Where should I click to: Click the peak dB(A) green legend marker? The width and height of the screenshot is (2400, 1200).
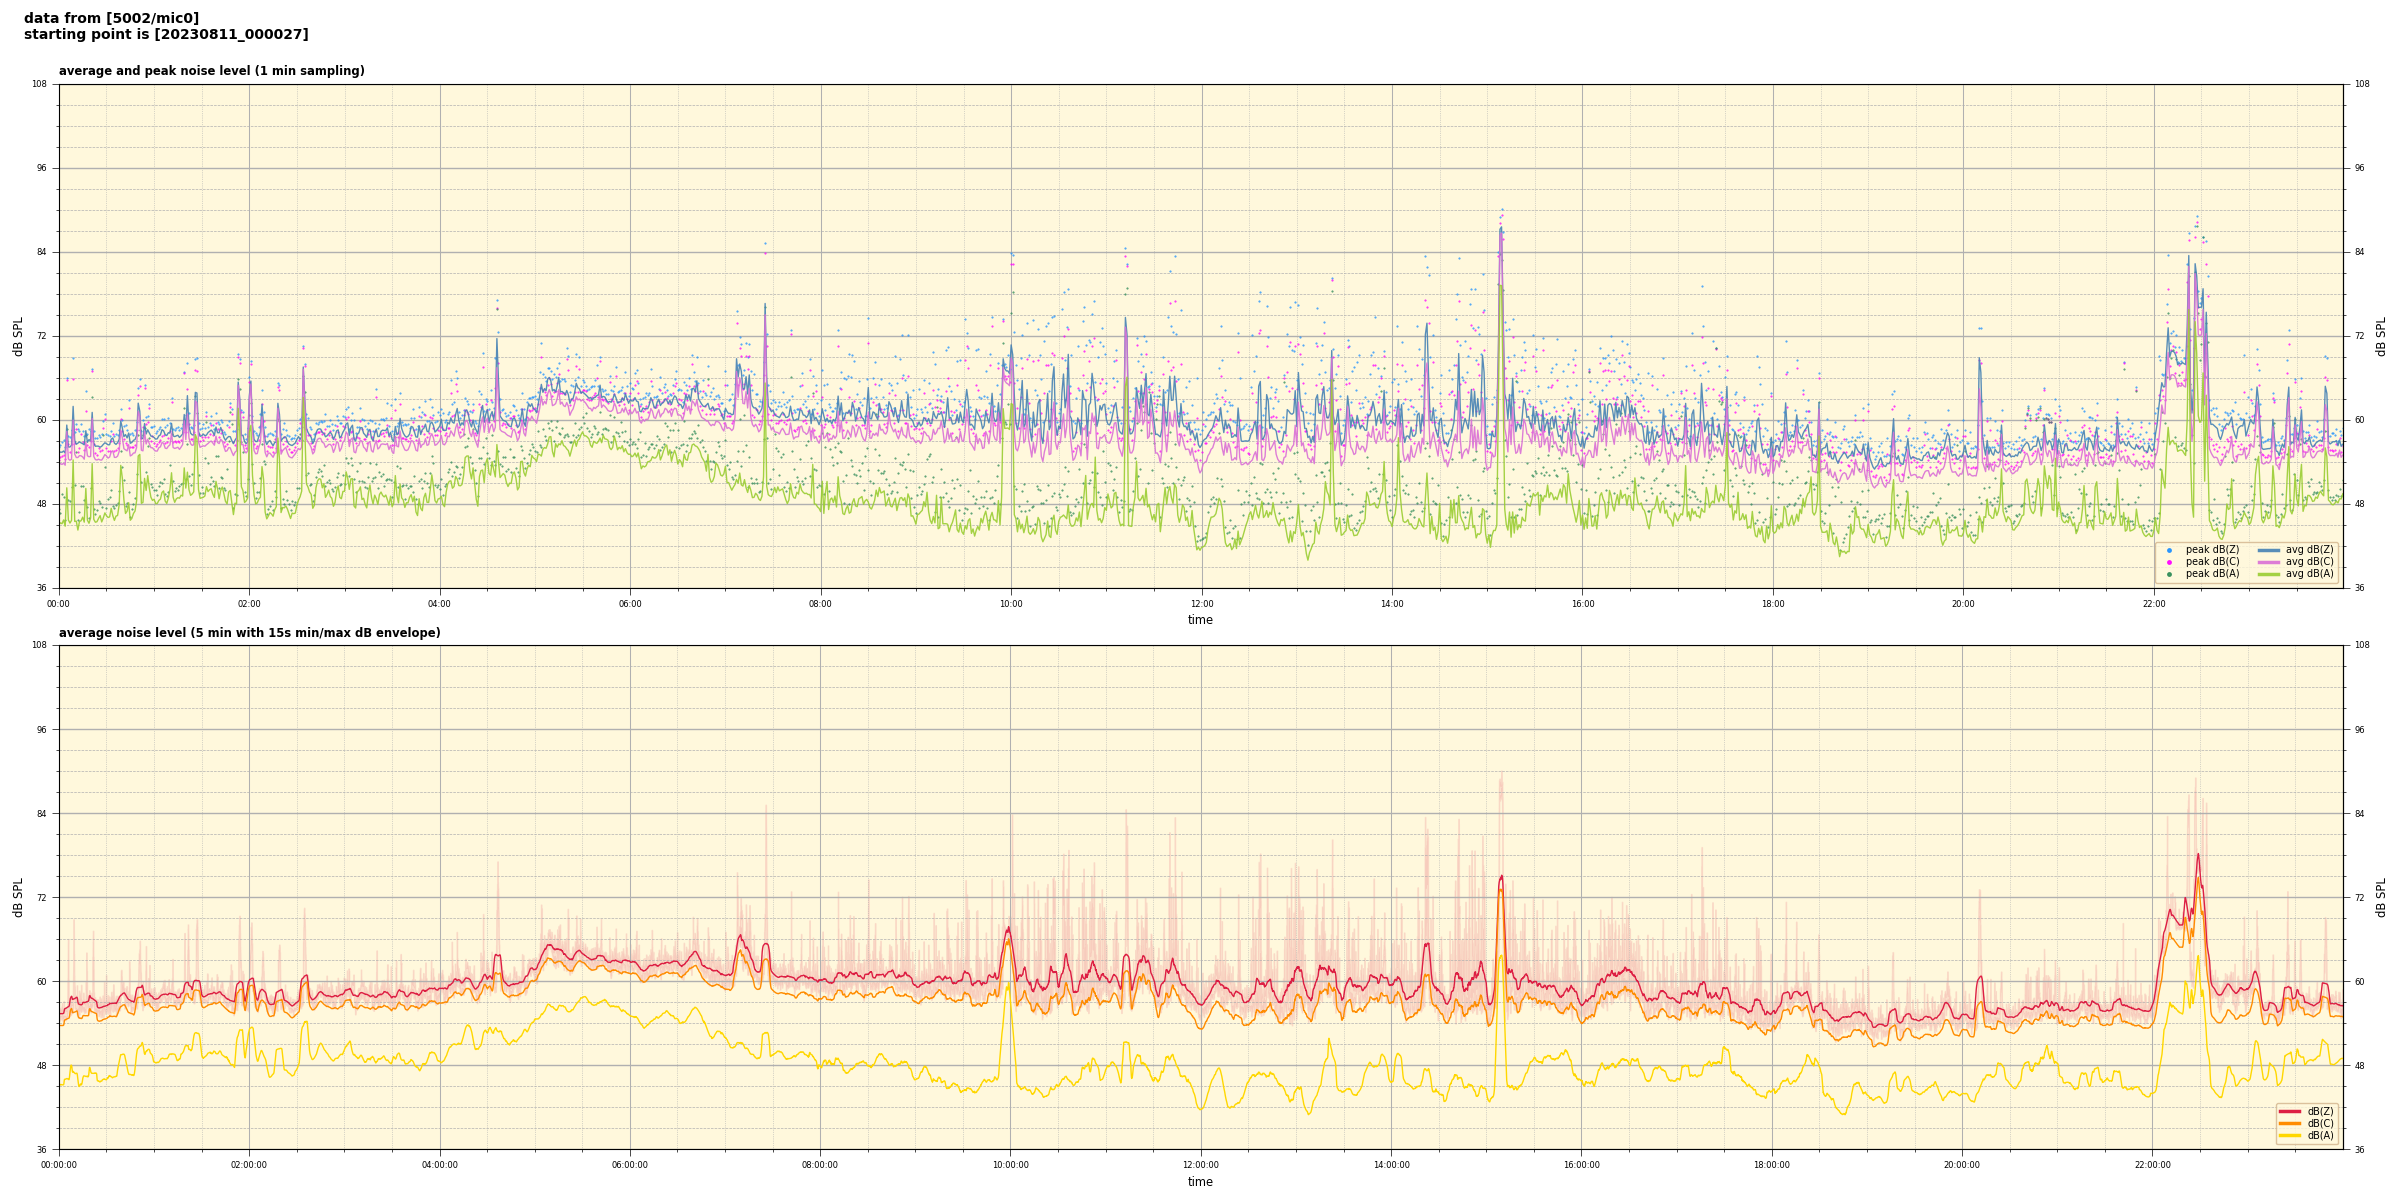pos(2169,574)
